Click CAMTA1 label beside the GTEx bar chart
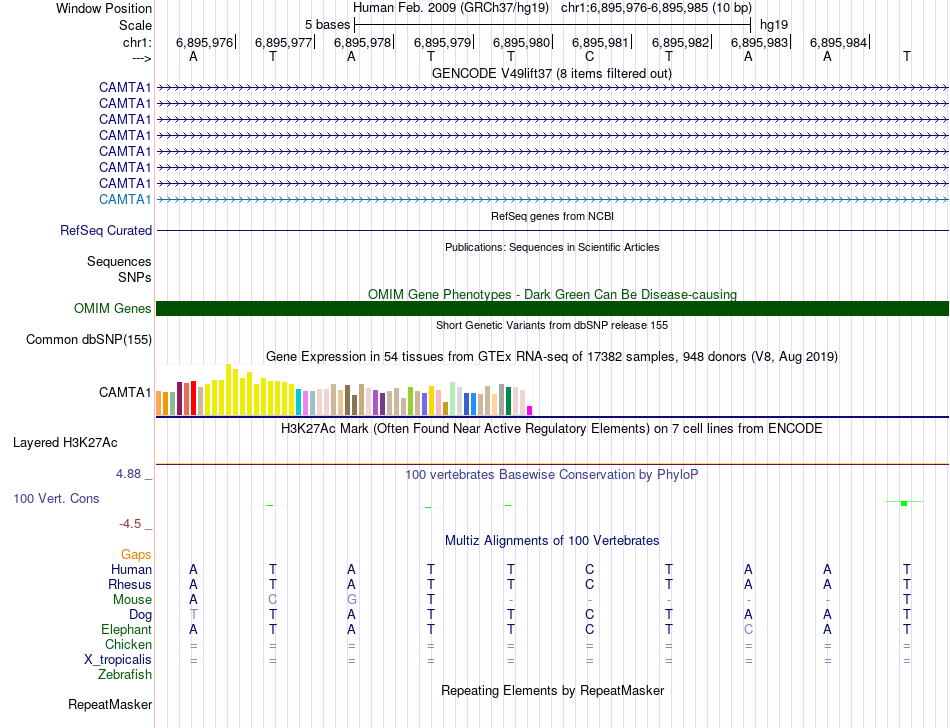This screenshot has width=950, height=728. (125, 392)
